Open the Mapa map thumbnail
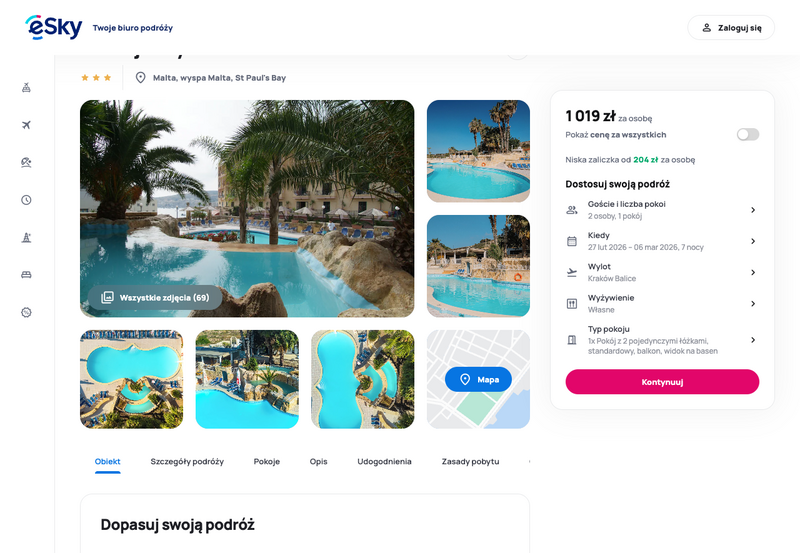The width and height of the screenshot is (800, 553). click(x=478, y=379)
